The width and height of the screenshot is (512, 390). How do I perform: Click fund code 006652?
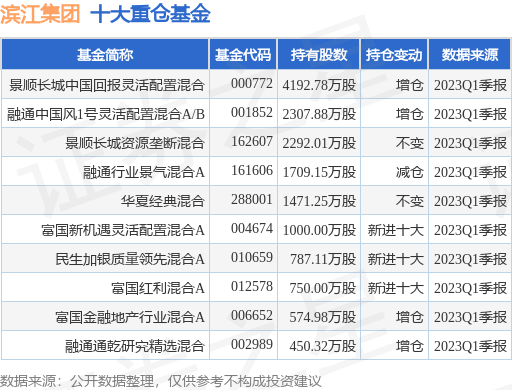pos(252,316)
